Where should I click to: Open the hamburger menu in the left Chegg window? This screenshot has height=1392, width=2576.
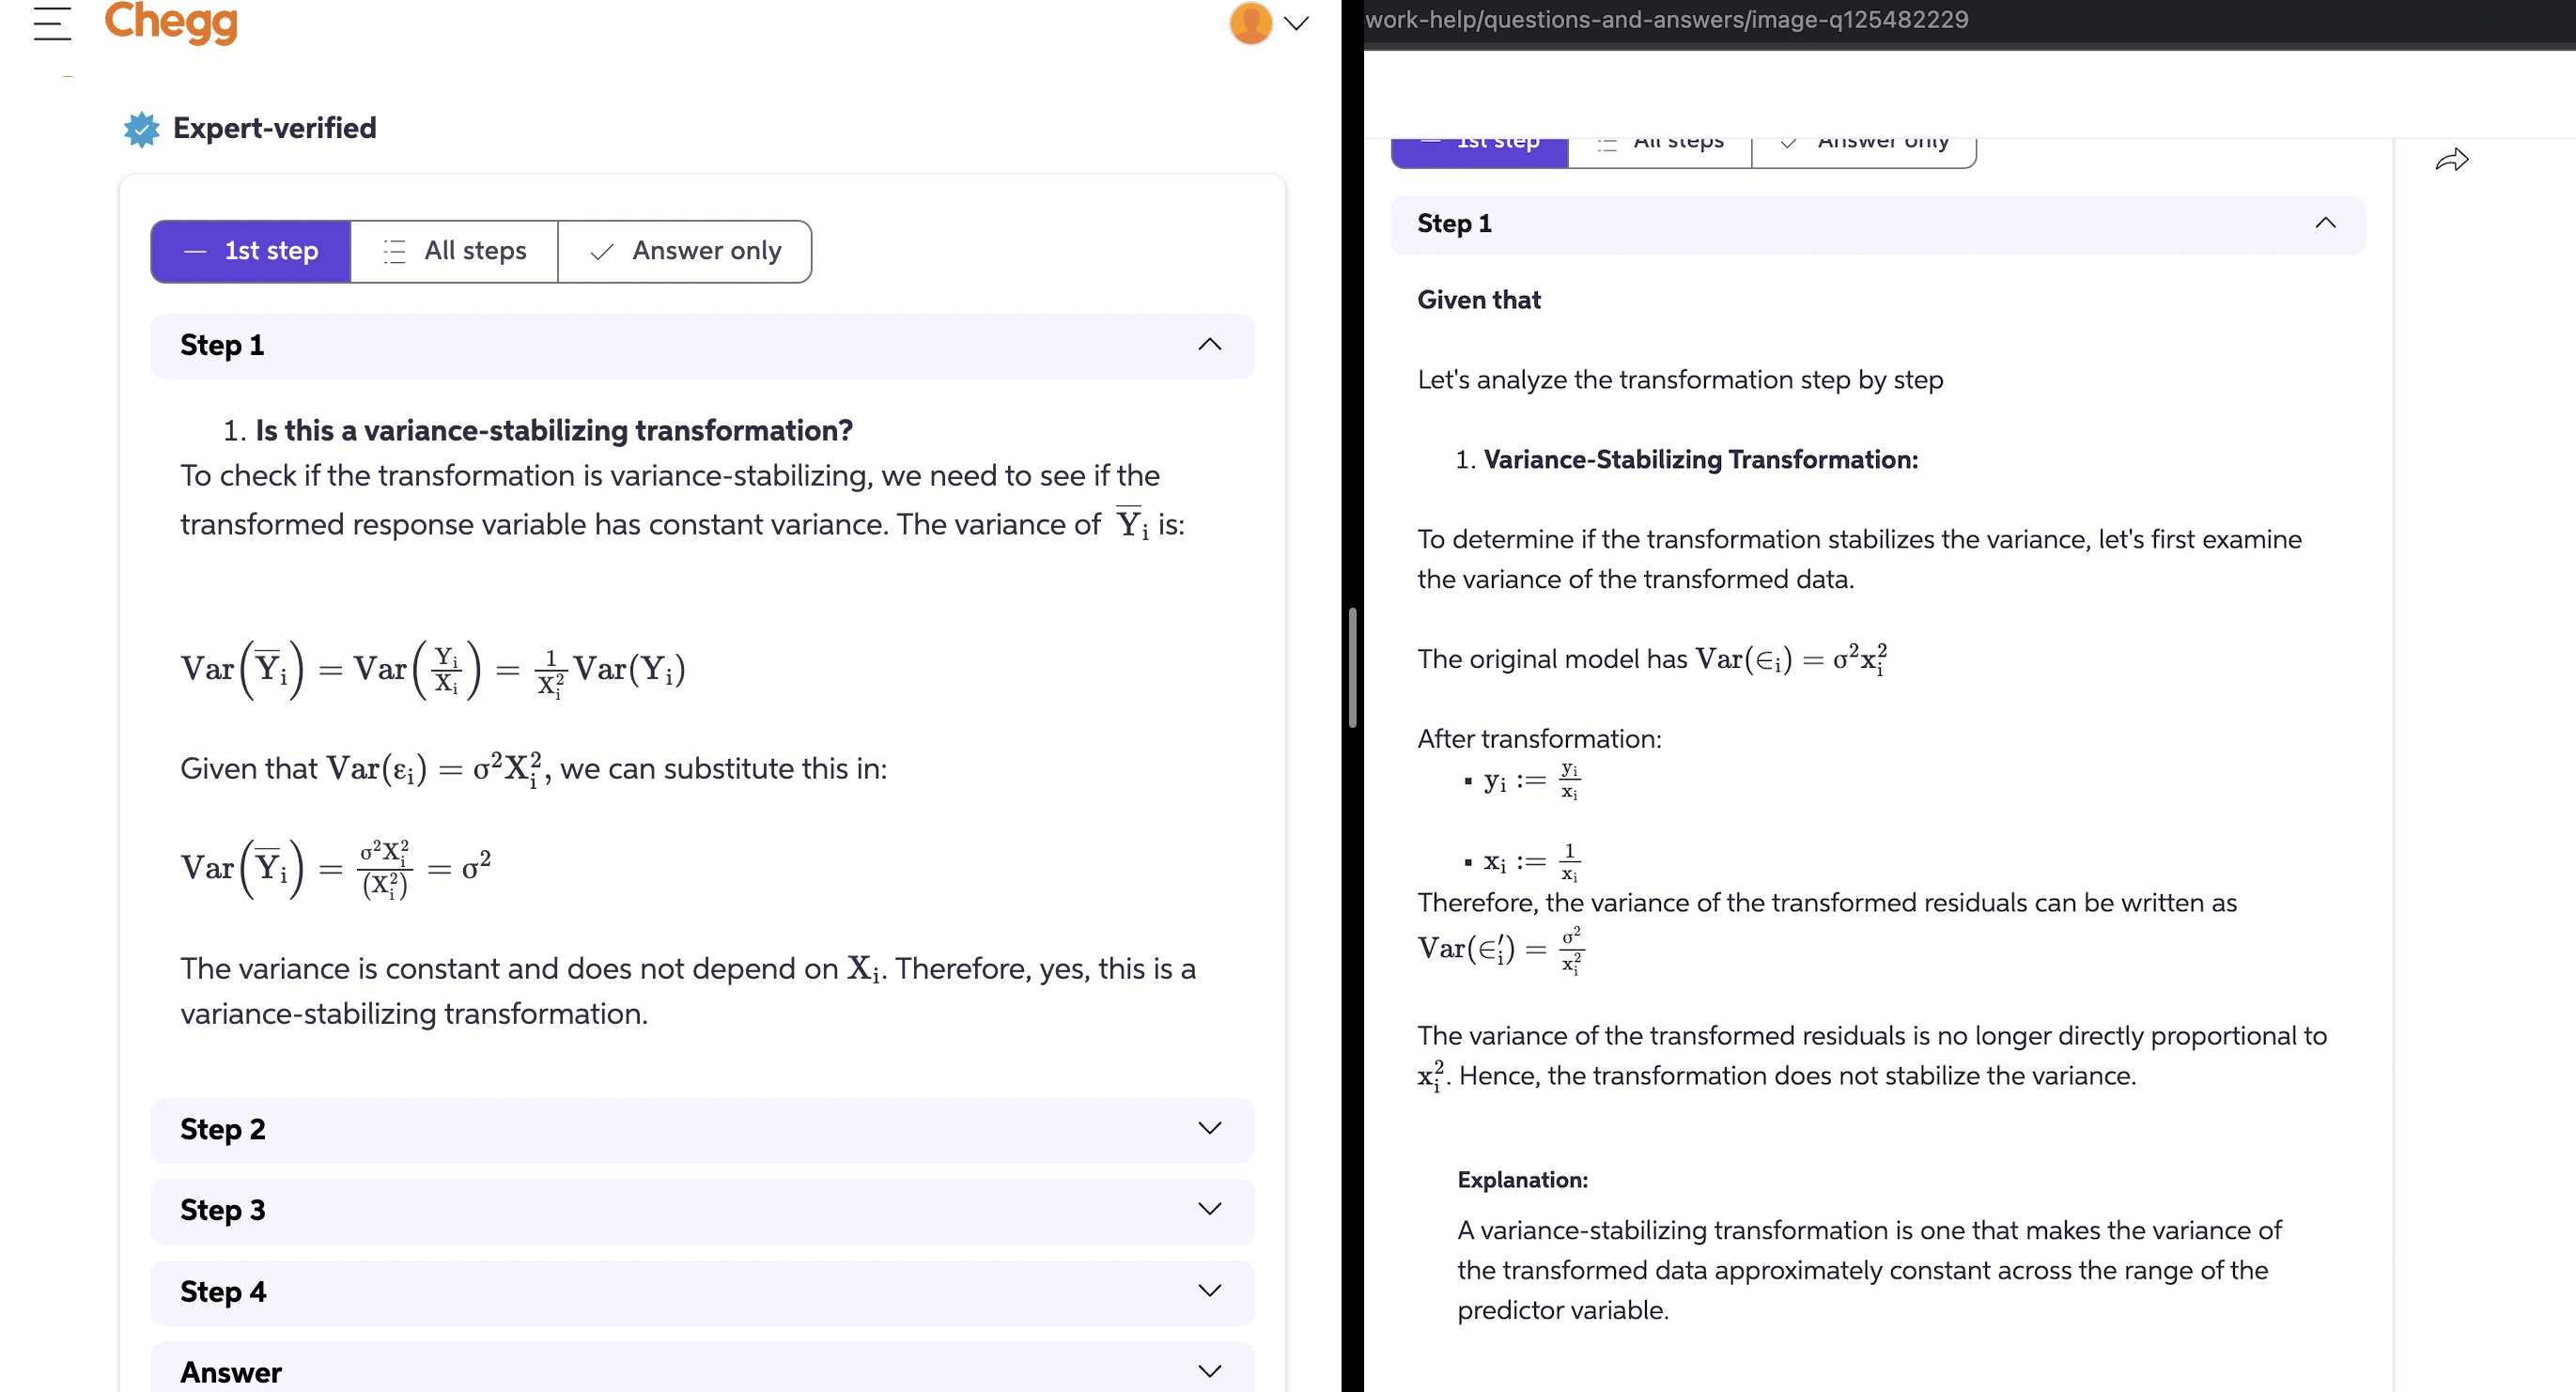52,23
